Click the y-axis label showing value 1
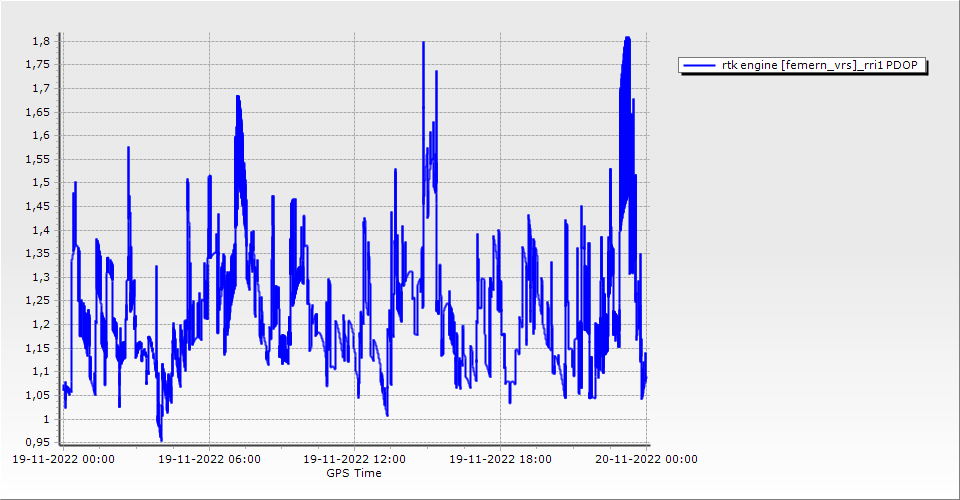The image size is (960, 500). [46, 418]
